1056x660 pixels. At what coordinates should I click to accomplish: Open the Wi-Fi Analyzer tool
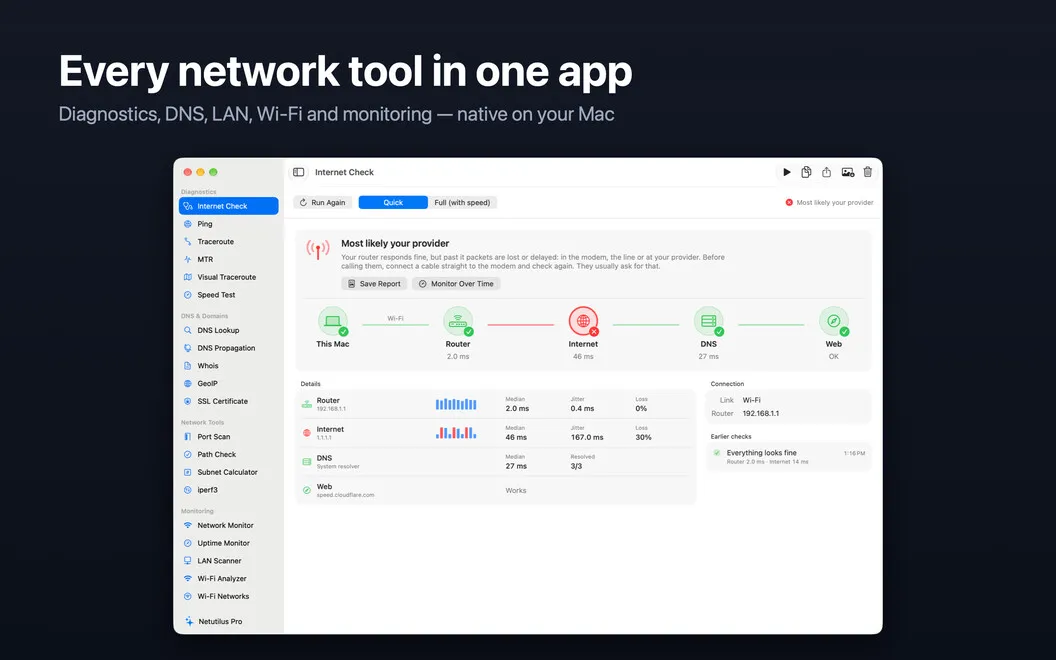(x=229, y=579)
